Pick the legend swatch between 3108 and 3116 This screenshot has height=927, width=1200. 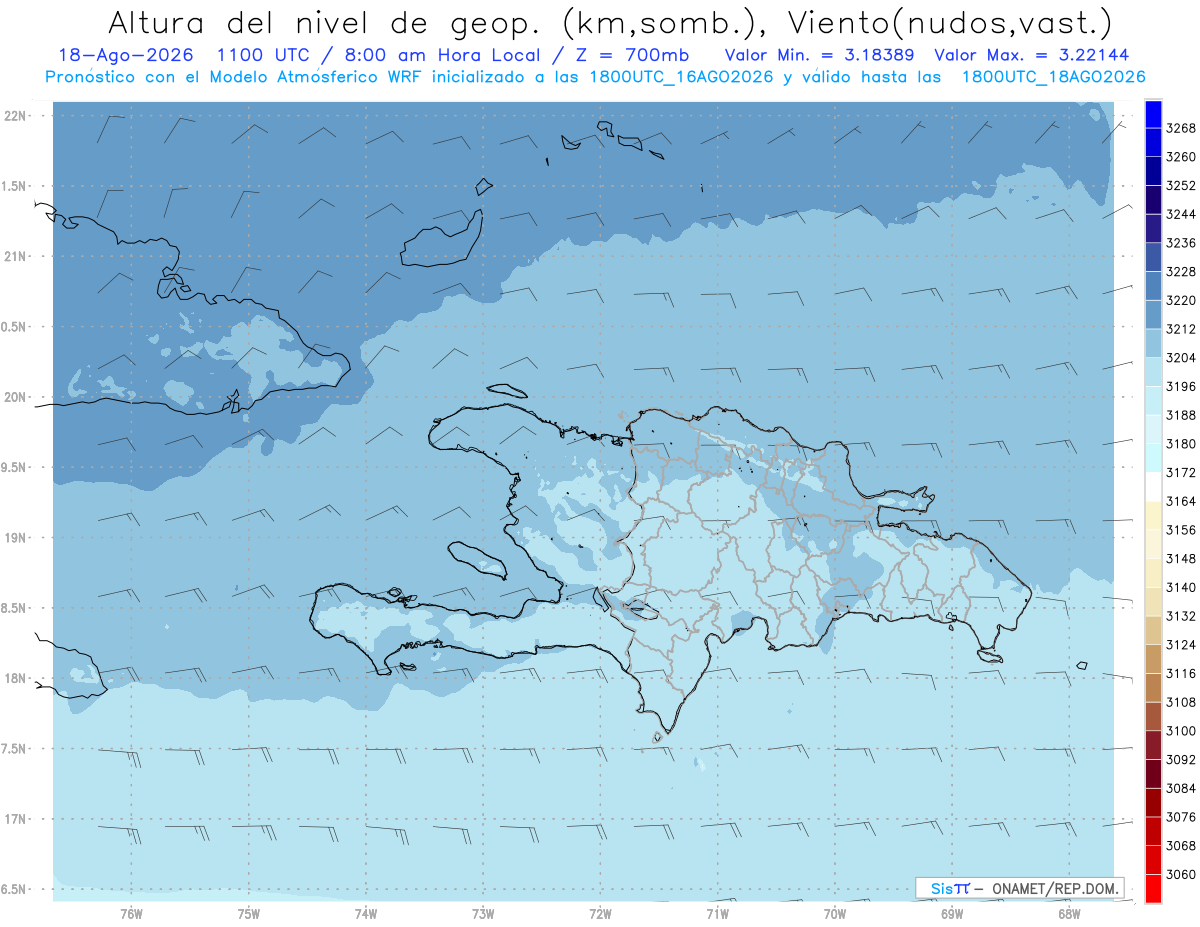(x=1152, y=688)
